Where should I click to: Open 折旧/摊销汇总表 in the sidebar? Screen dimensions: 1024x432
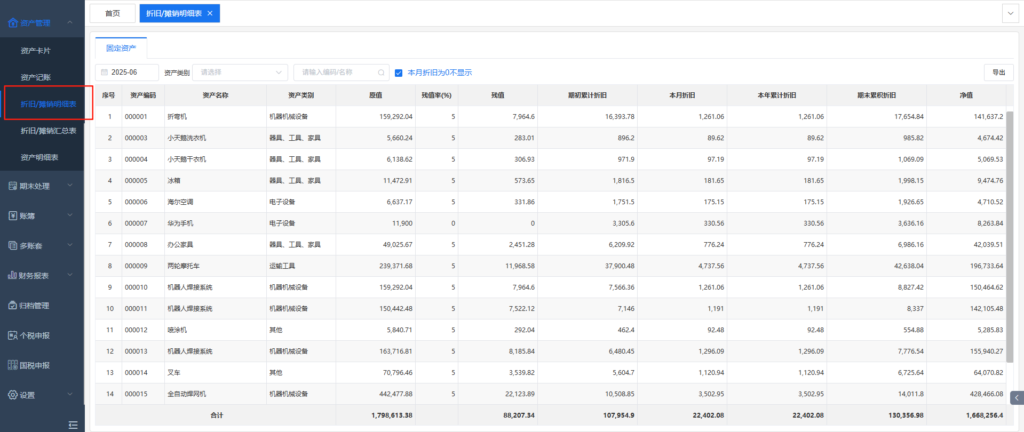[x=48, y=131]
